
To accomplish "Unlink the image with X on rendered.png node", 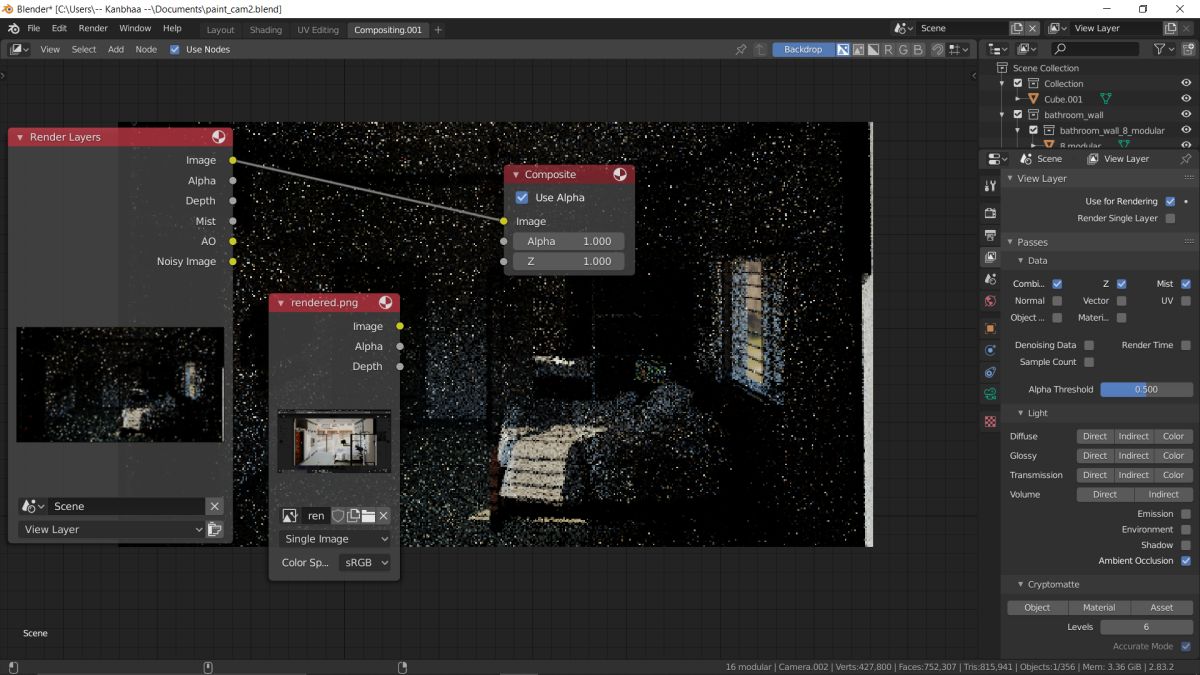I will (383, 516).
